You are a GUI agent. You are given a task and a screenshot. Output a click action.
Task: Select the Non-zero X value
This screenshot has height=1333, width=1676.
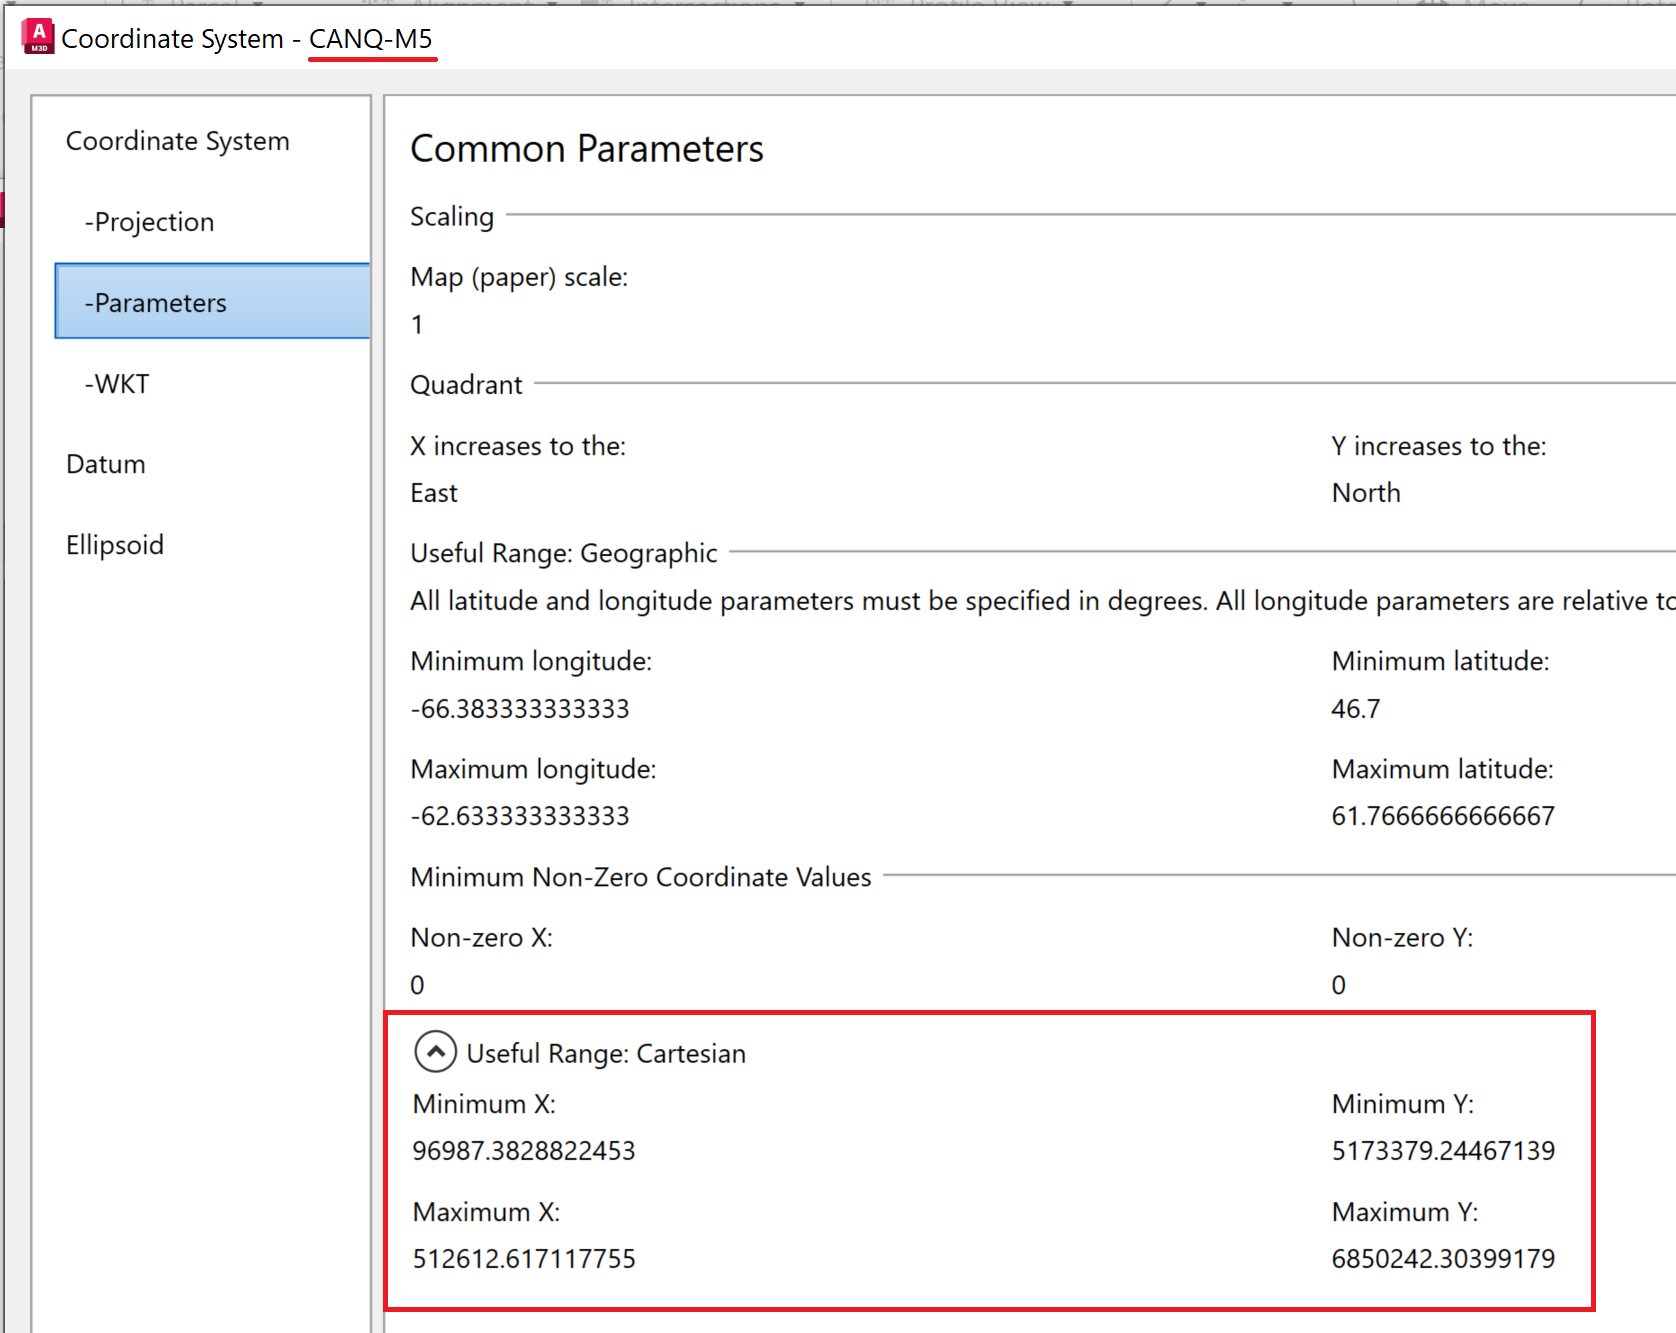(417, 984)
